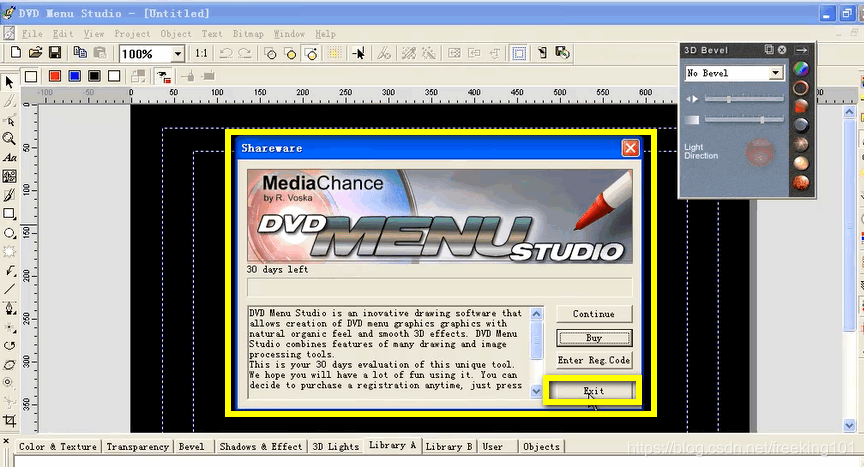864x467 pixels.
Task: Switch to the Objects tab
Action: tap(541, 447)
